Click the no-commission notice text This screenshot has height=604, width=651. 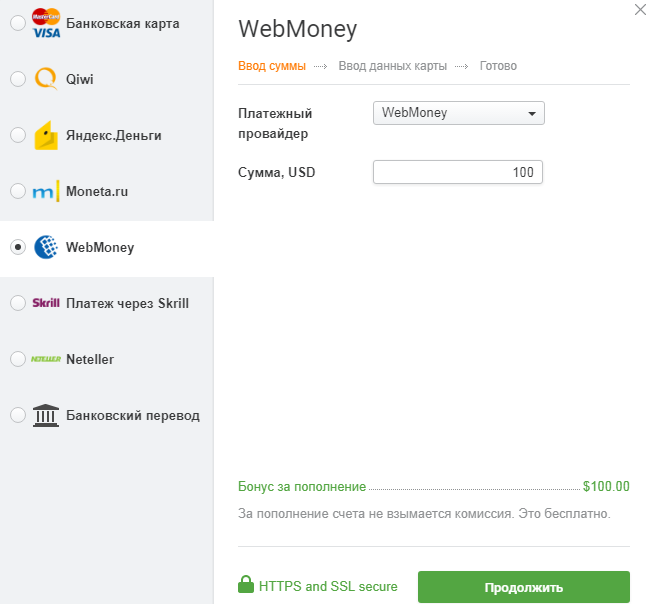click(424, 514)
